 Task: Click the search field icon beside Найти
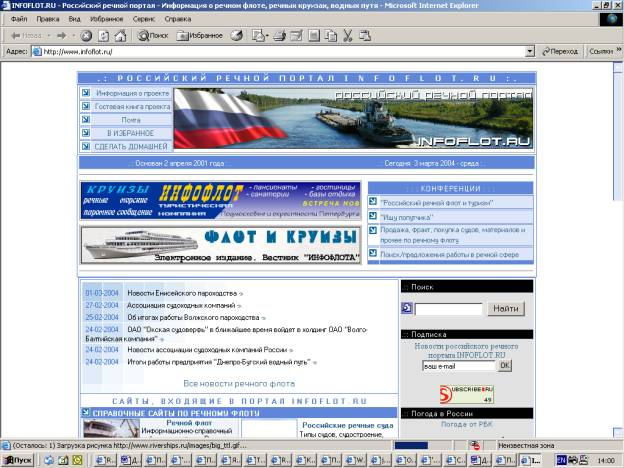pos(407,308)
